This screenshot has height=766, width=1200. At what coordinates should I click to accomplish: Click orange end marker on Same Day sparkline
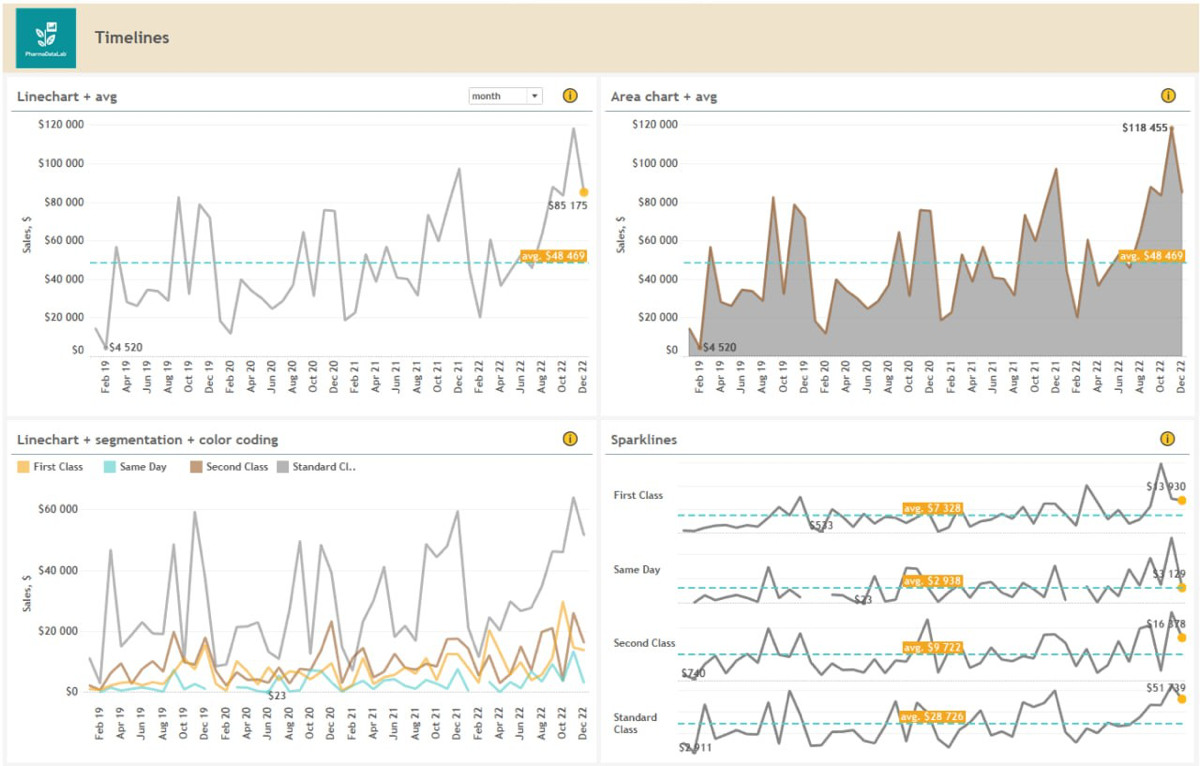[1181, 587]
